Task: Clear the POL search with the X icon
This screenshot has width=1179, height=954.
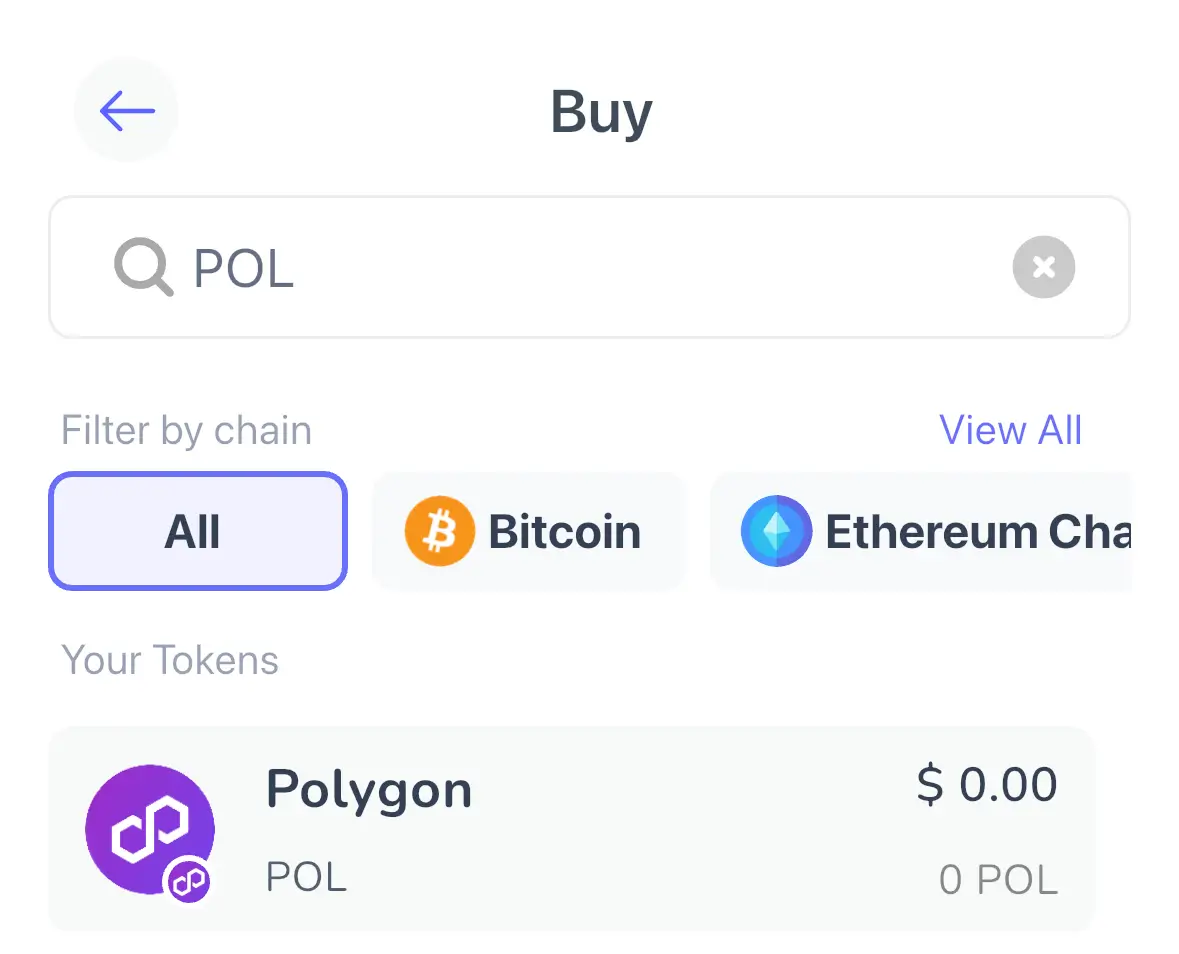Action: tap(1044, 267)
